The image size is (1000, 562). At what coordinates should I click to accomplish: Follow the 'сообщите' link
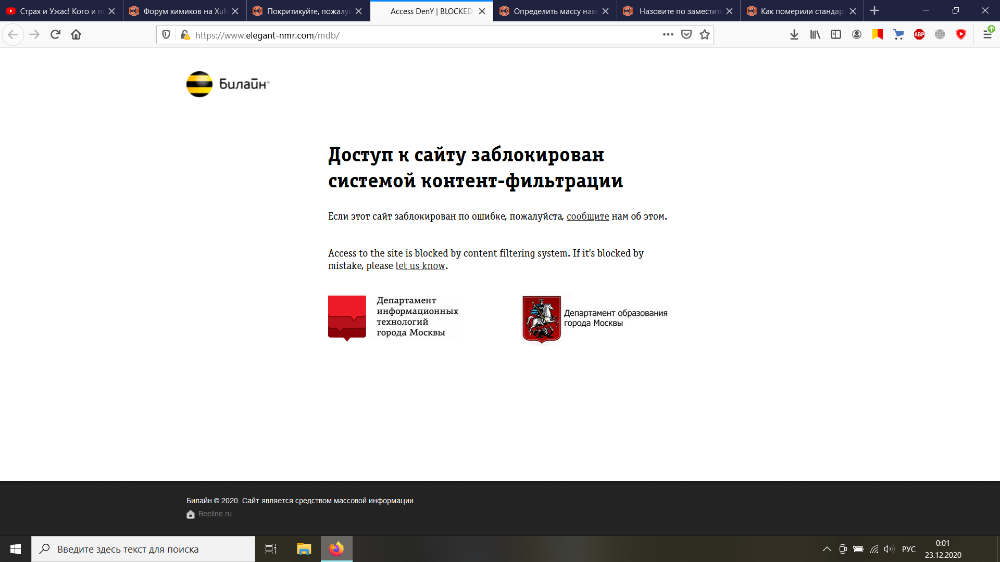(587, 216)
